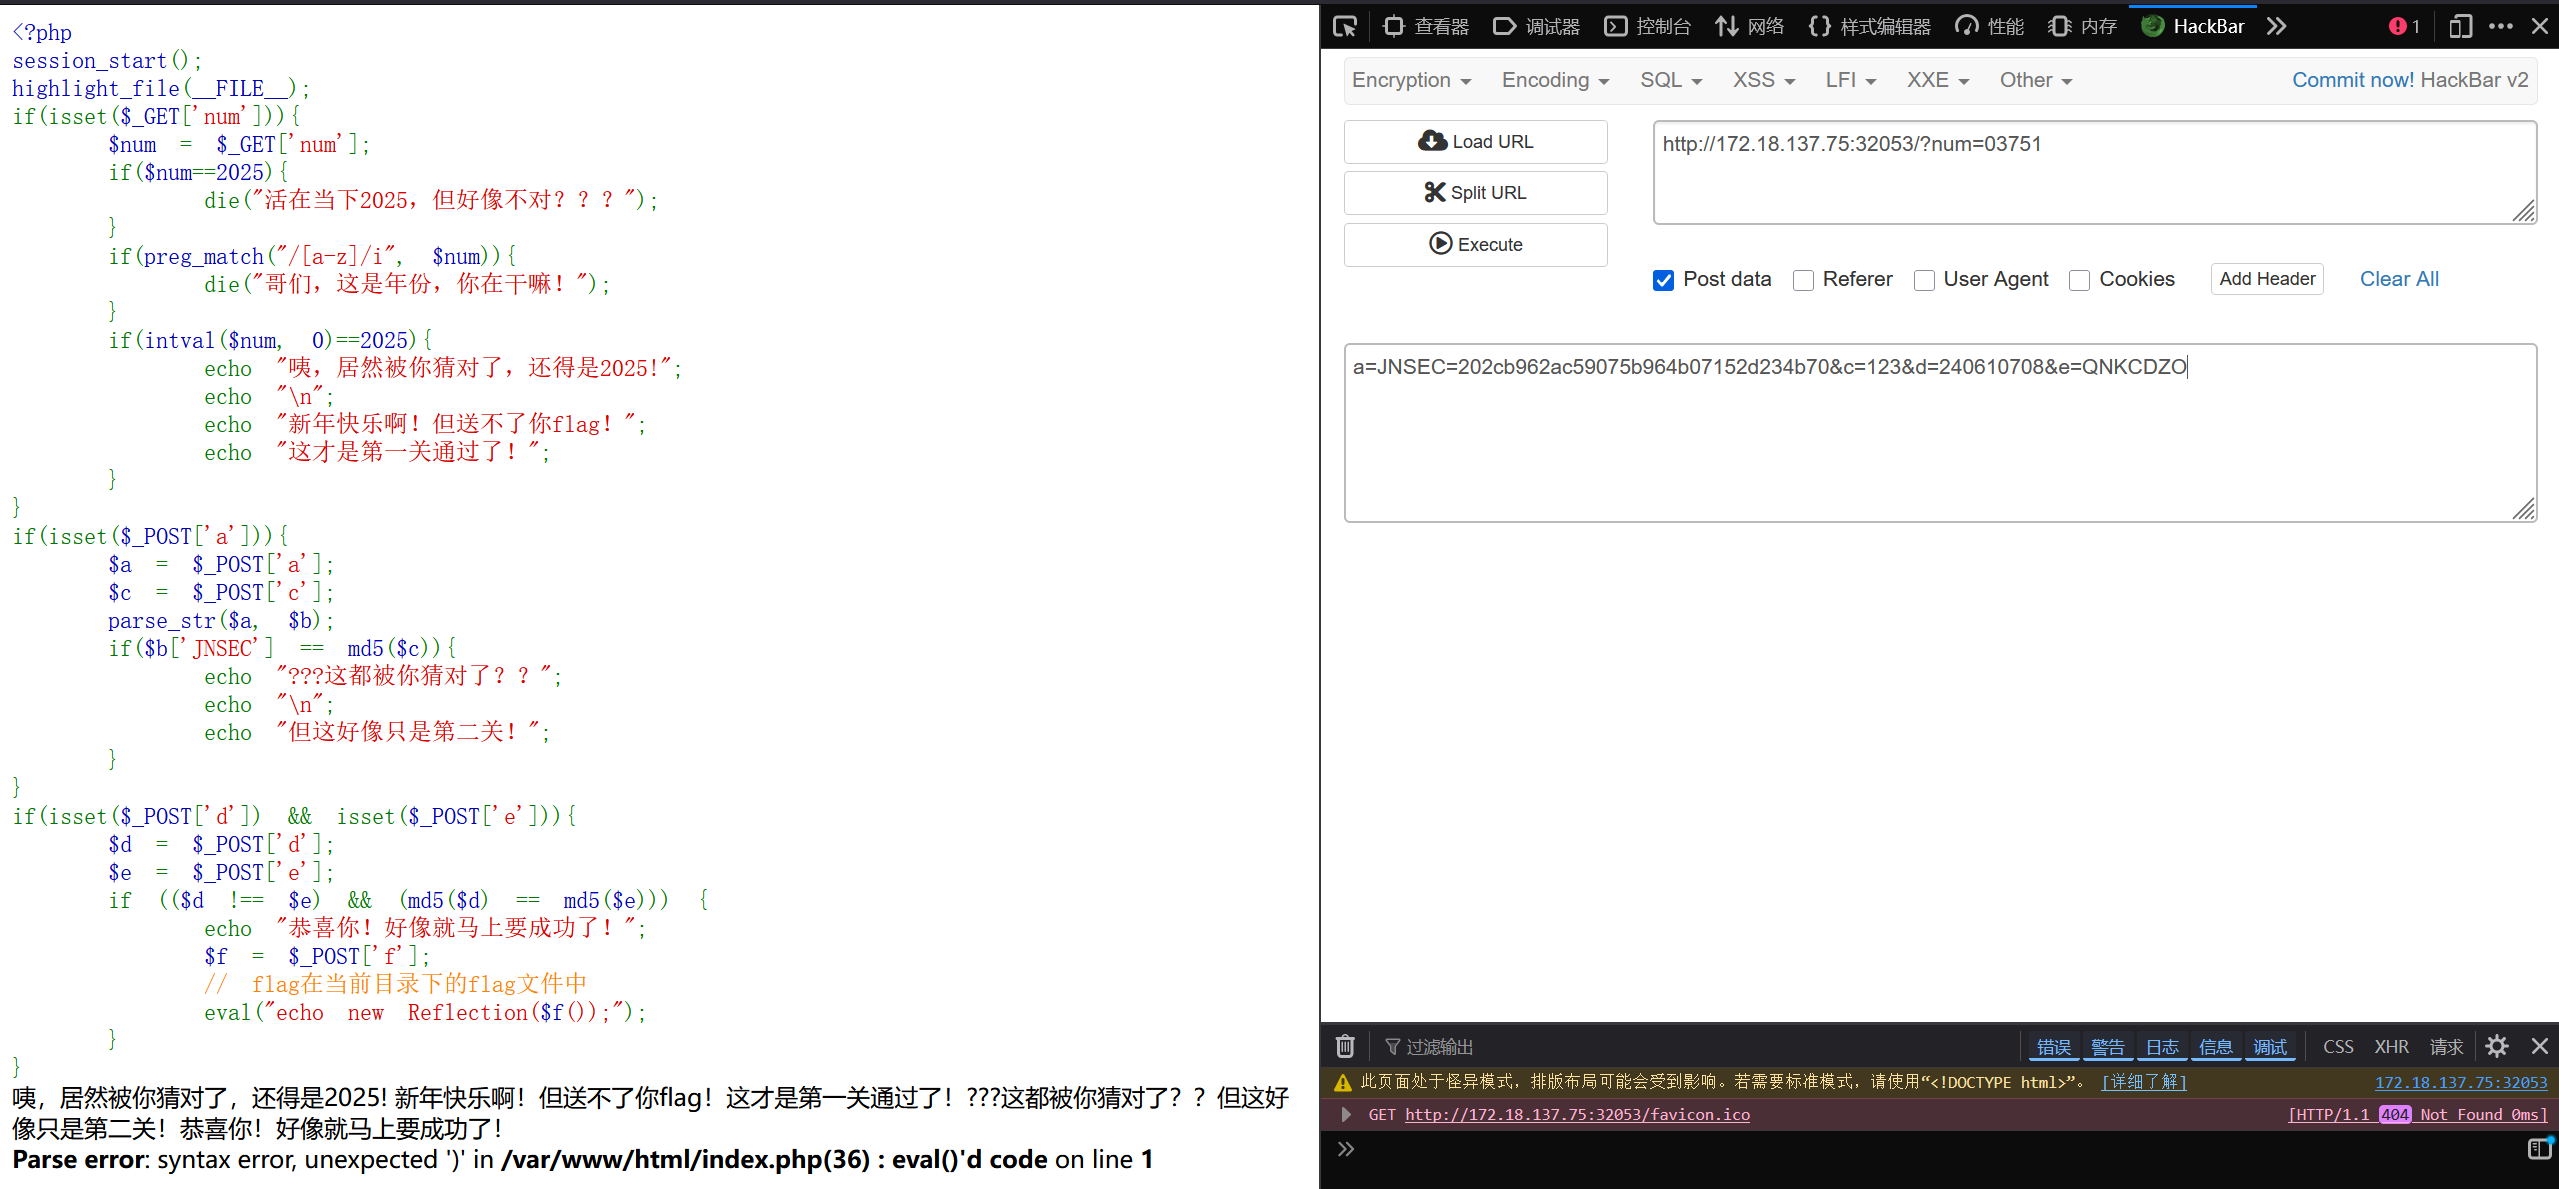
Task: Disable the Post data checkbox
Action: click(x=1663, y=281)
